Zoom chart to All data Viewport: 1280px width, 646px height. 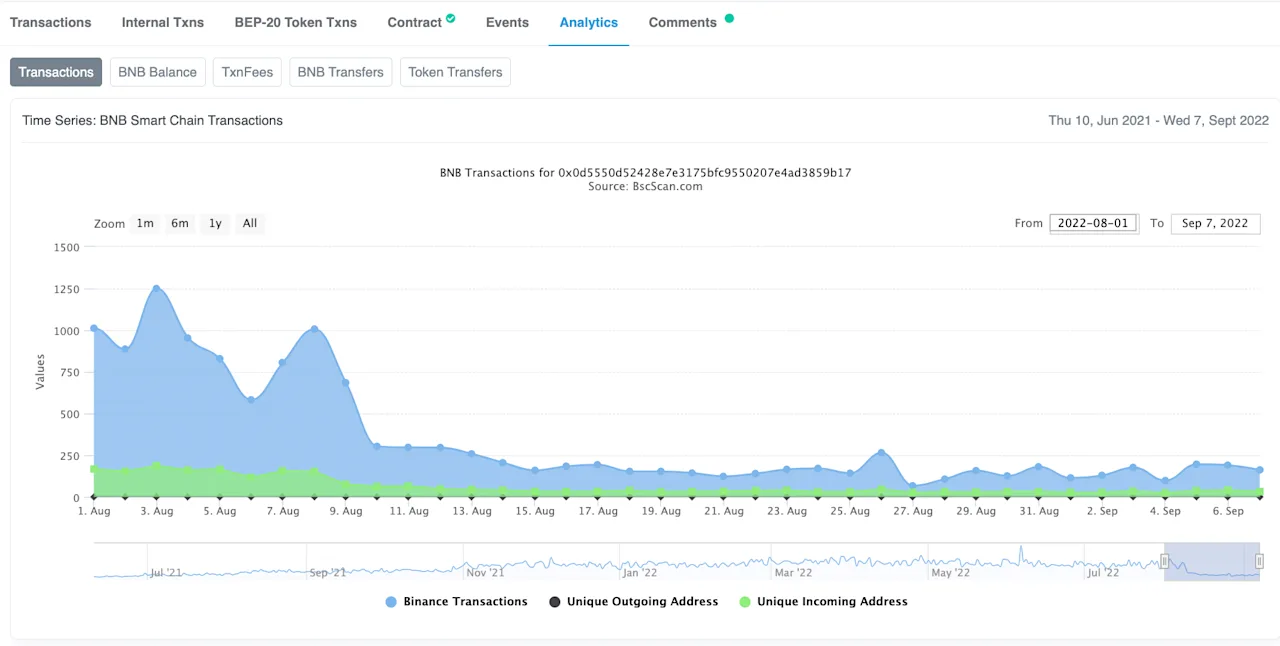tap(250, 223)
